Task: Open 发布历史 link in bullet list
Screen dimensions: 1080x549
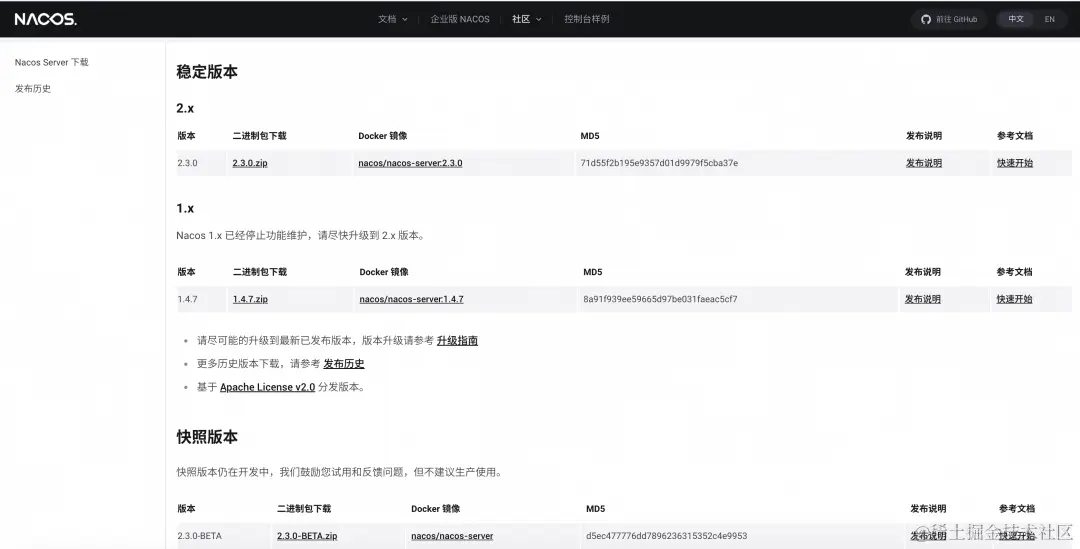Action: [344, 364]
